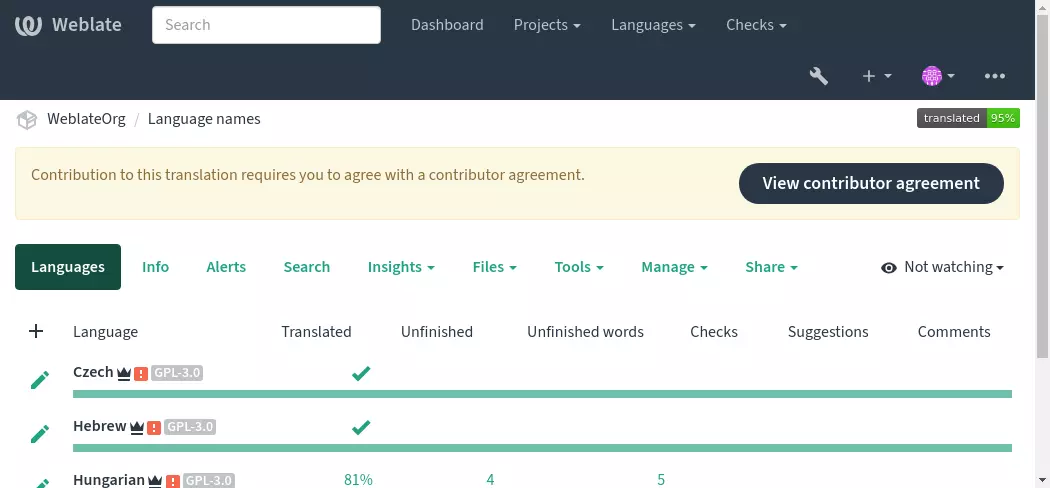1050x488 pixels.
Task: Click Hungarian's 81% translated value
Action: coord(358,480)
